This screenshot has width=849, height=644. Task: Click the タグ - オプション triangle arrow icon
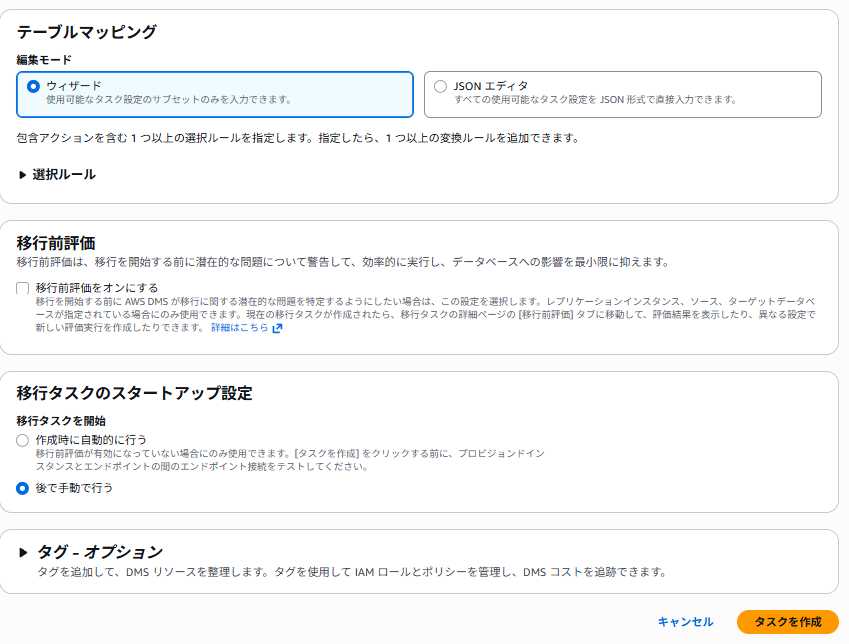23,552
